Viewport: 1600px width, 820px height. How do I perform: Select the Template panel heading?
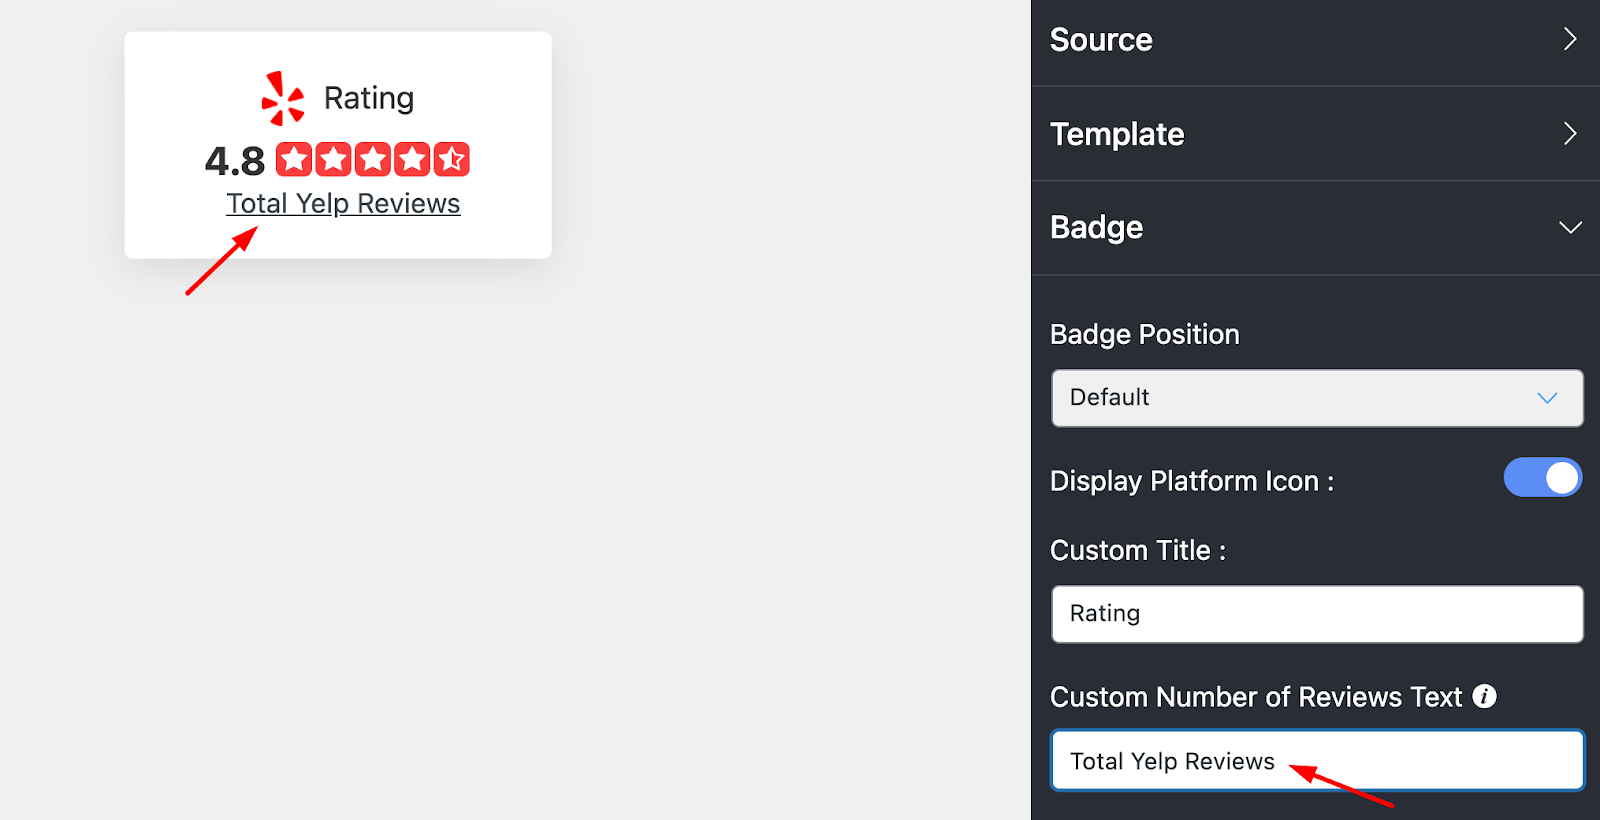pos(1117,134)
